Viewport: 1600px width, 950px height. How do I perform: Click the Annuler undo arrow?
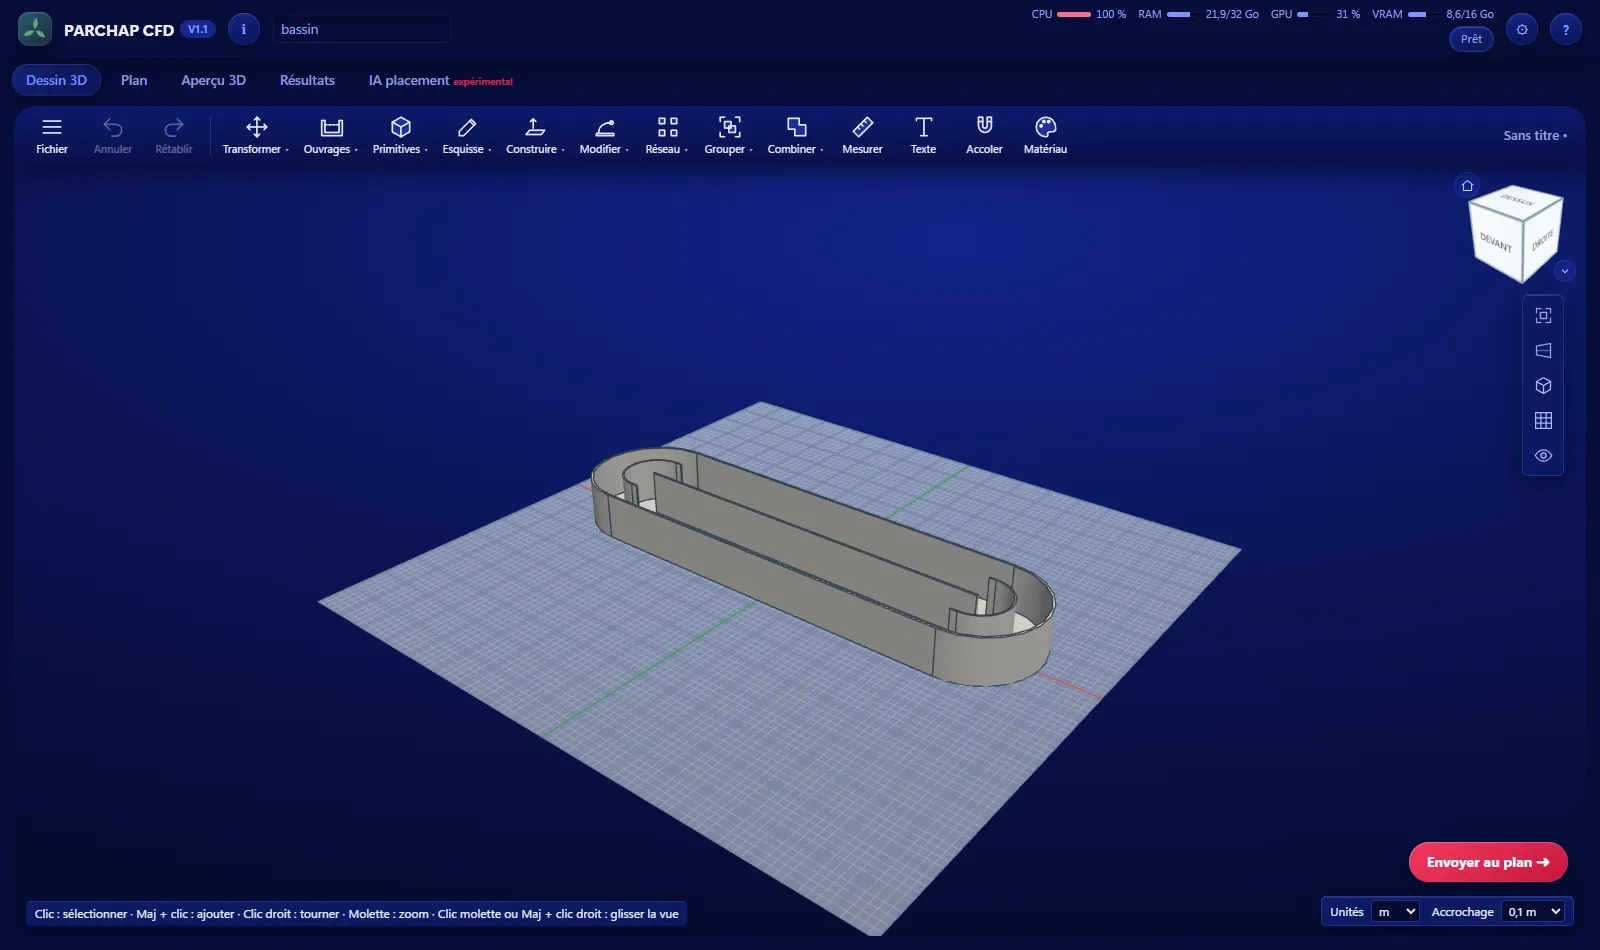tap(113, 135)
